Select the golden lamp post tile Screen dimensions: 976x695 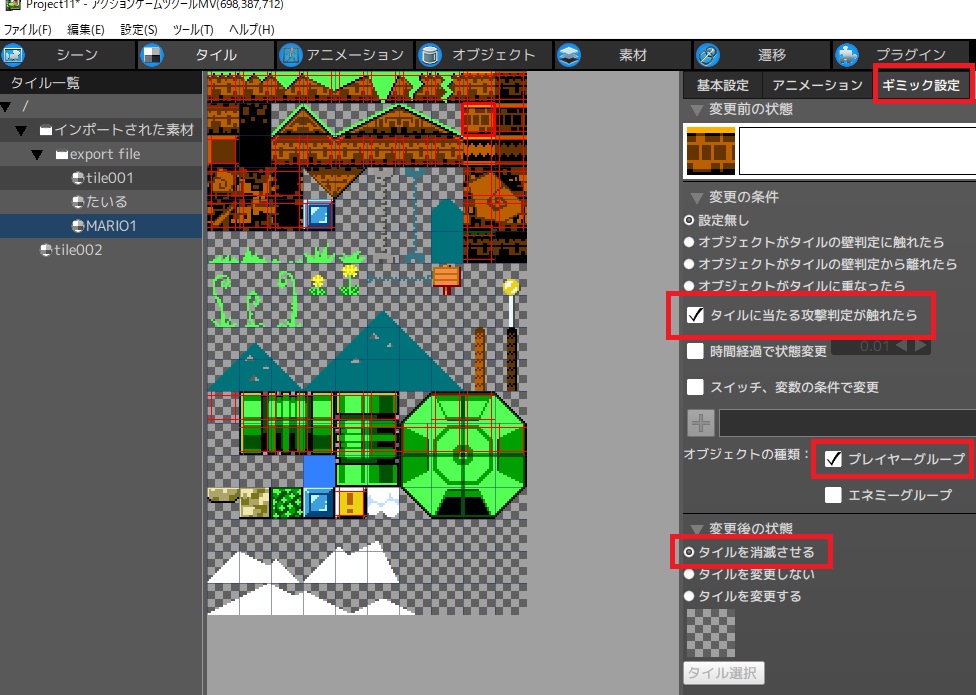[511, 303]
